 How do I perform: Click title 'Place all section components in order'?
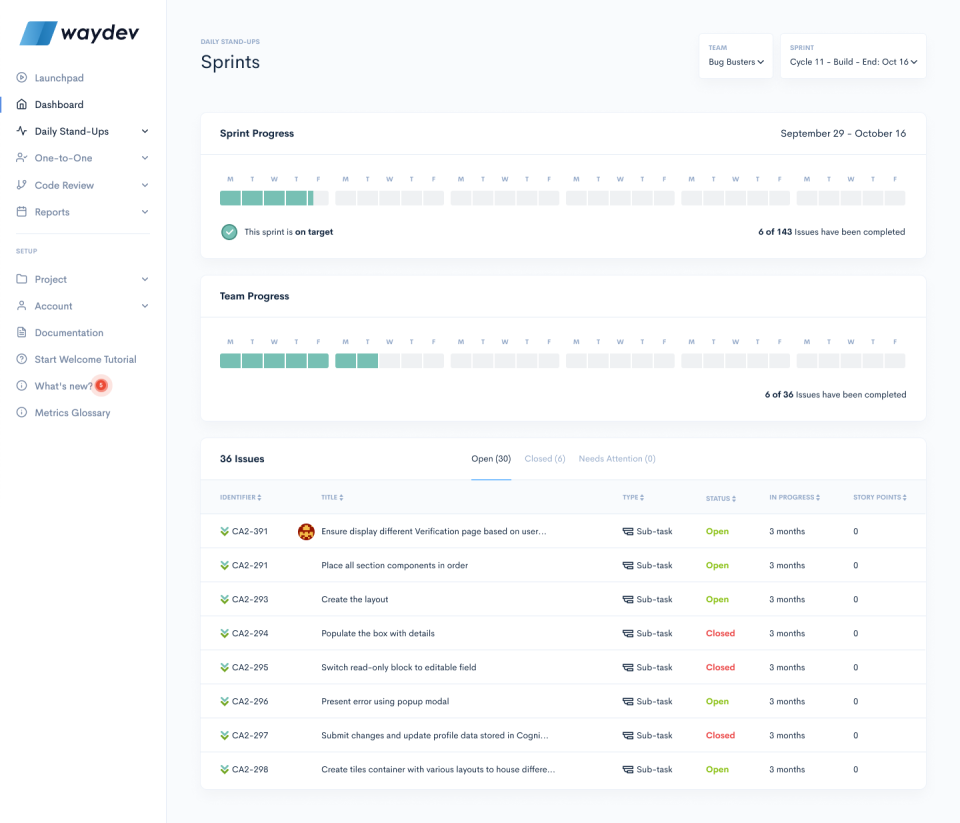395,565
